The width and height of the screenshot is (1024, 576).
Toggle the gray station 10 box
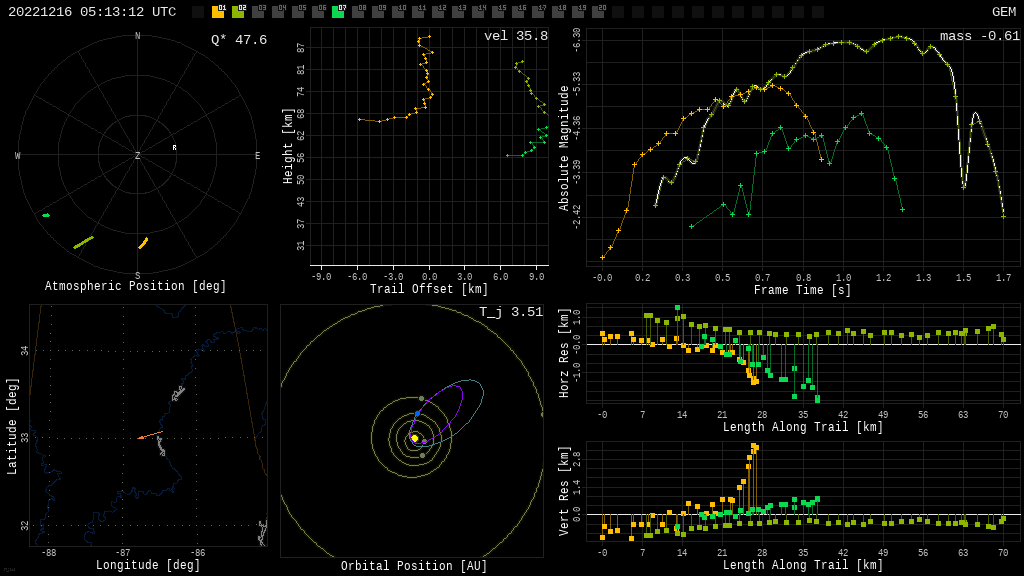[398, 12]
